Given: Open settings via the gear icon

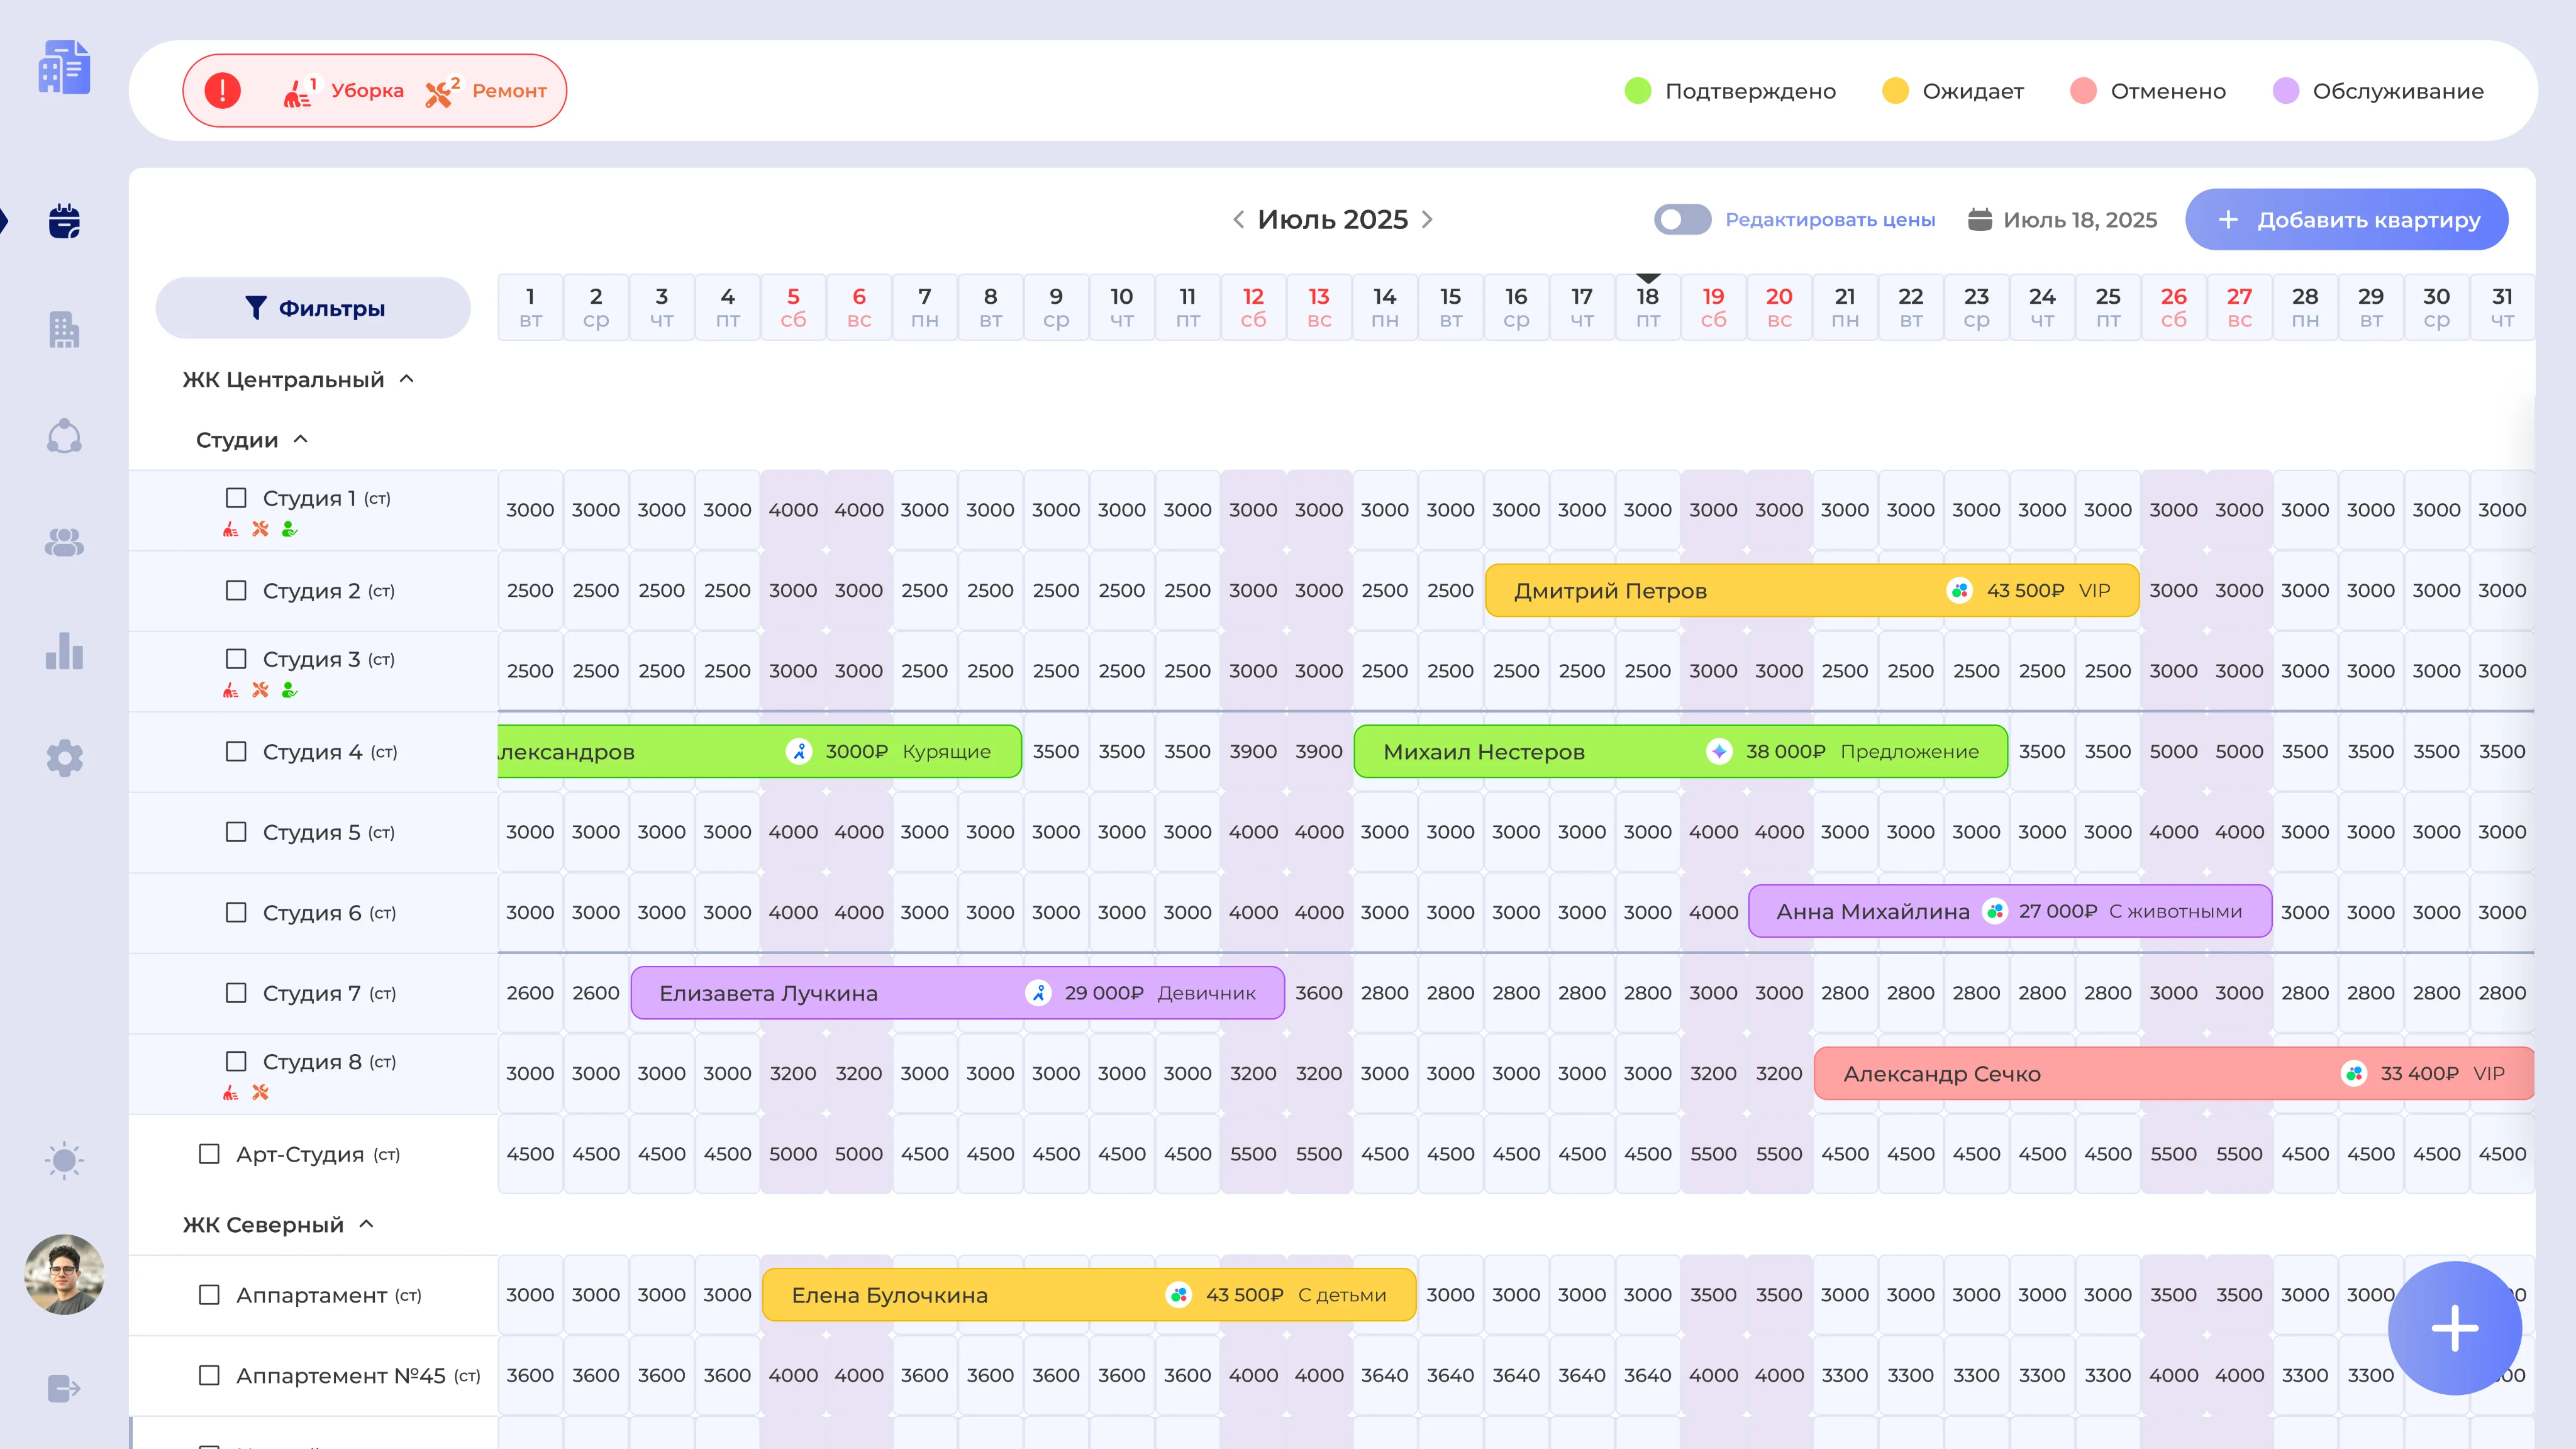Looking at the screenshot, I should tap(65, 758).
